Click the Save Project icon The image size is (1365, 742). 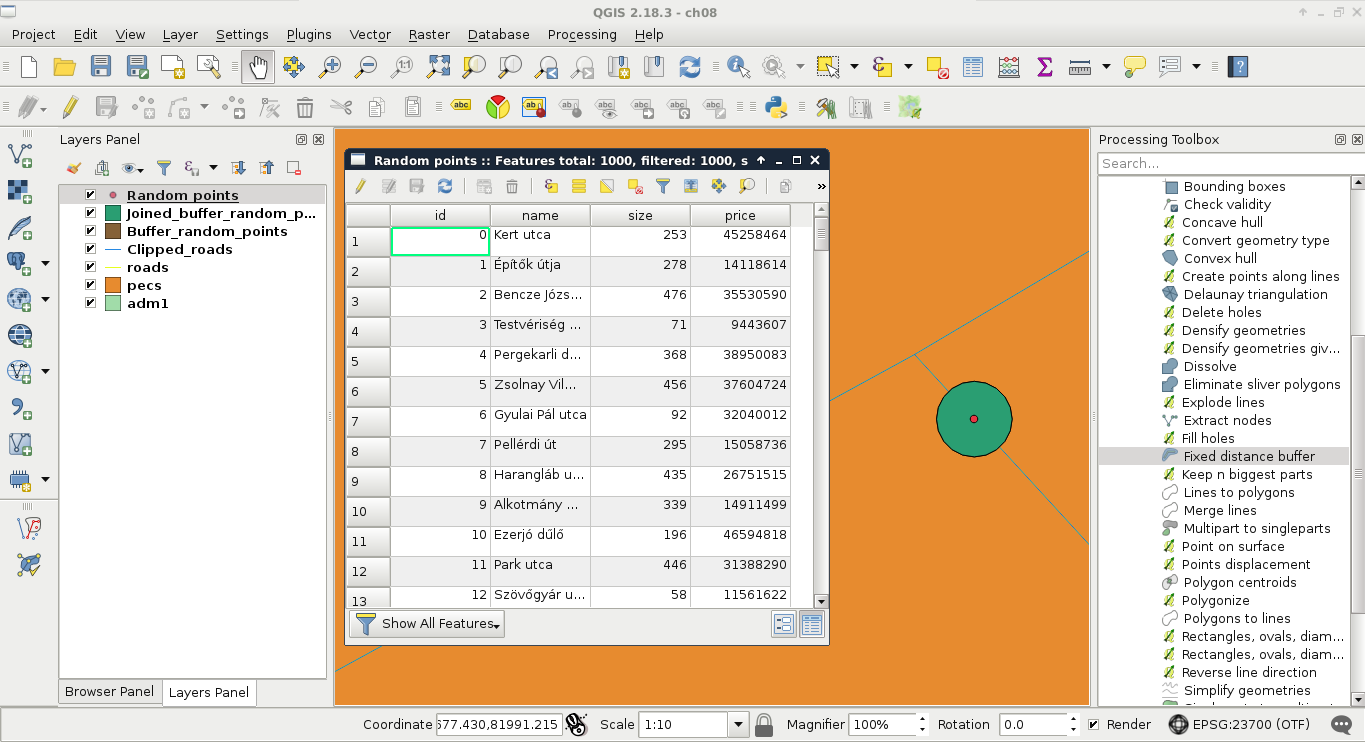(x=101, y=67)
